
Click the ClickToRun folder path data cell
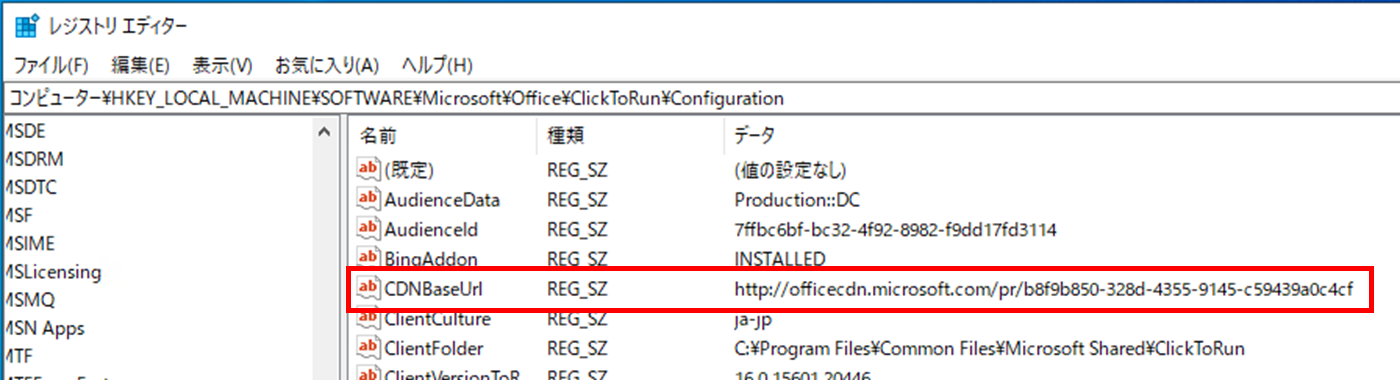tap(989, 350)
